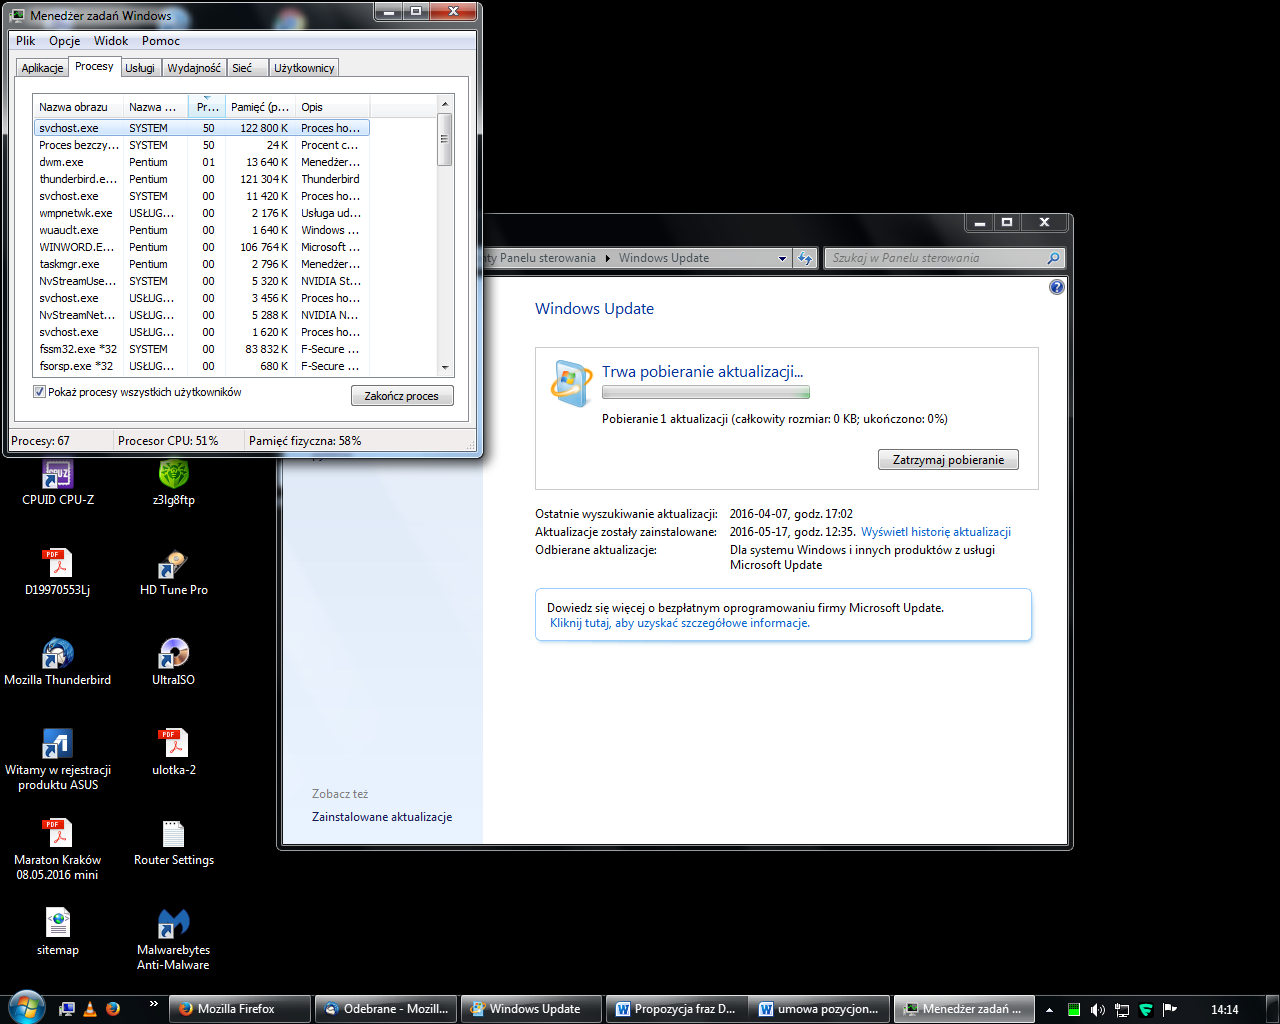The width and height of the screenshot is (1280, 1024).
Task: Click the umowa pozycjon... Word taskbar button
Action: (820, 1009)
